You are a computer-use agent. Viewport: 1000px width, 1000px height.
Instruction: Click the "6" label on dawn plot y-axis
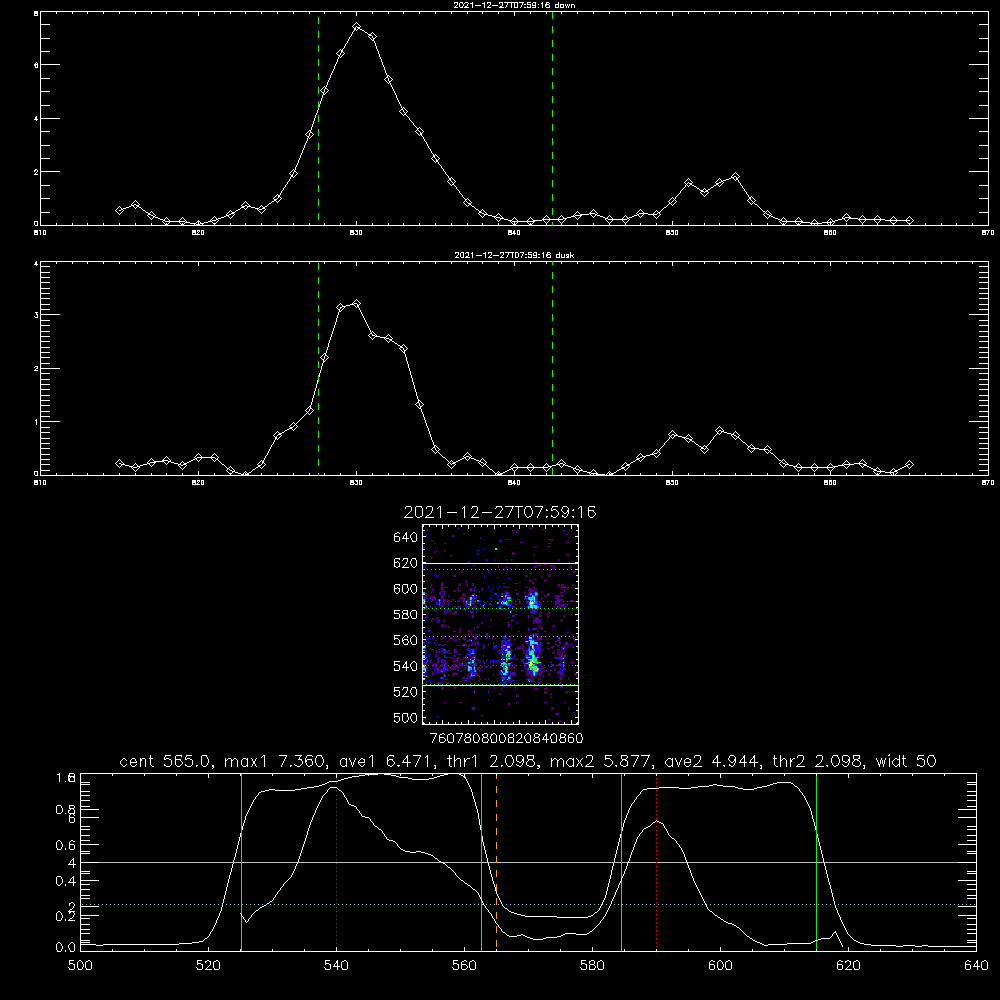click(36, 66)
